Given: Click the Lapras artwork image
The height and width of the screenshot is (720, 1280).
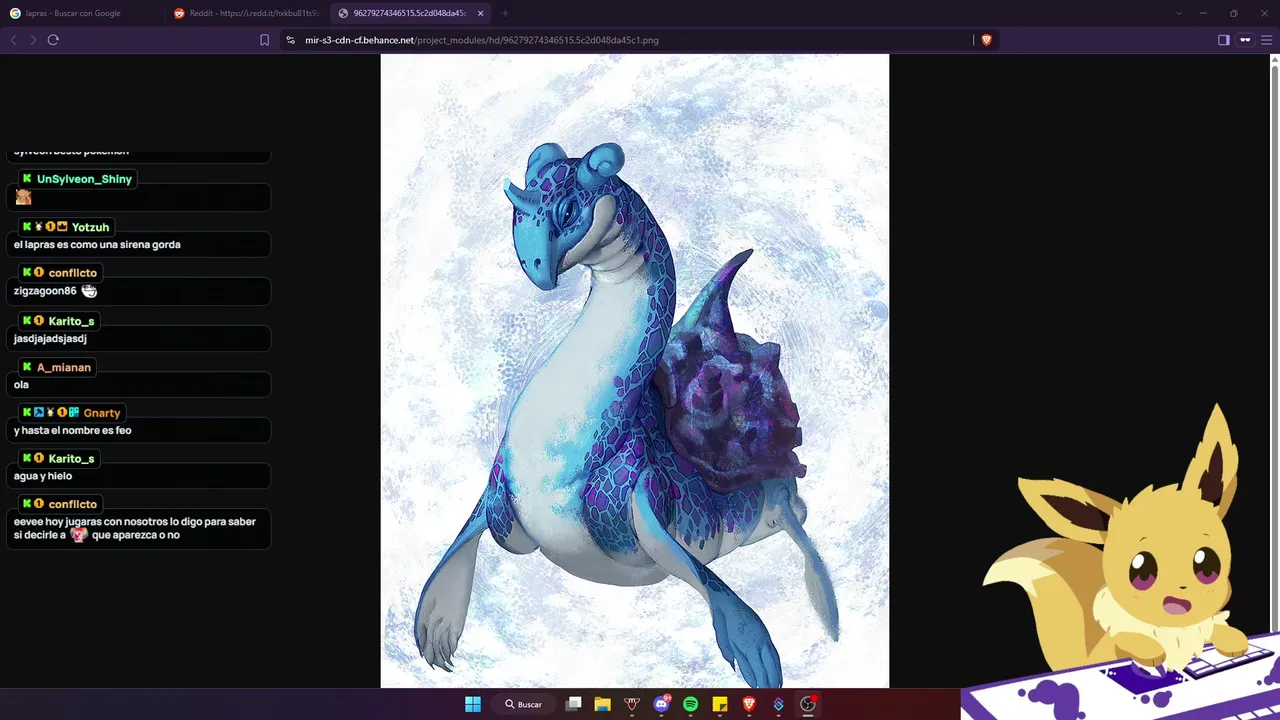Looking at the screenshot, I should 635,371.
